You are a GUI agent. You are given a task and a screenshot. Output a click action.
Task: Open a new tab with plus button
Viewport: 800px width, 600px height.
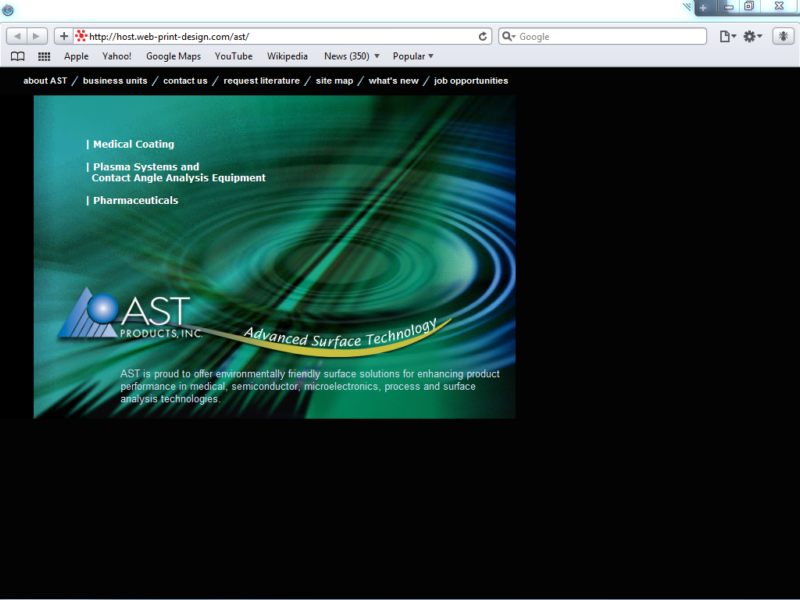(x=703, y=8)
